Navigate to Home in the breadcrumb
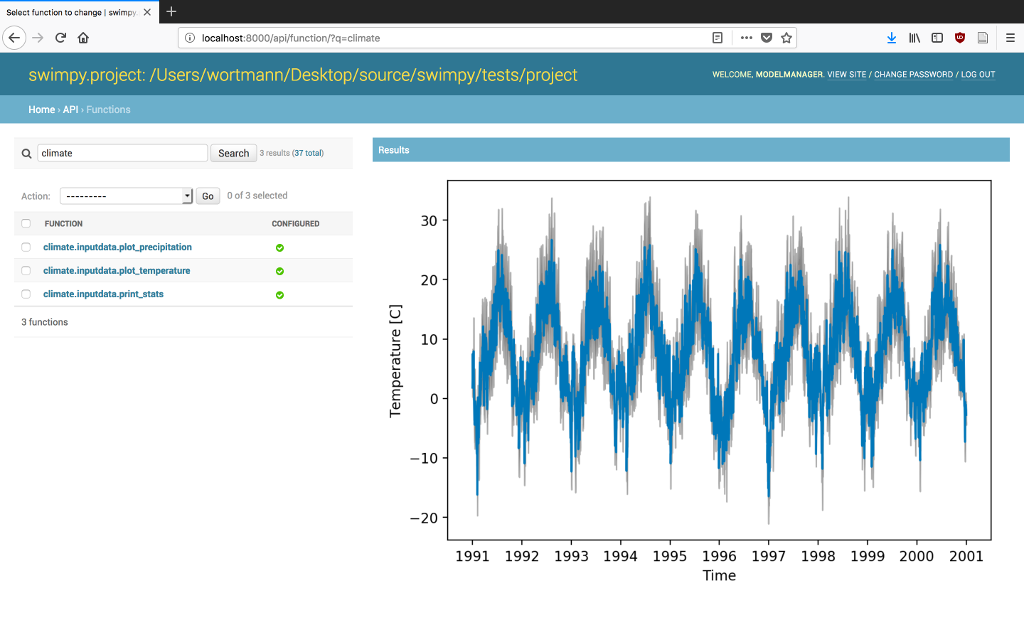This screenshot has width=1024, height=640. pos(41,110)
